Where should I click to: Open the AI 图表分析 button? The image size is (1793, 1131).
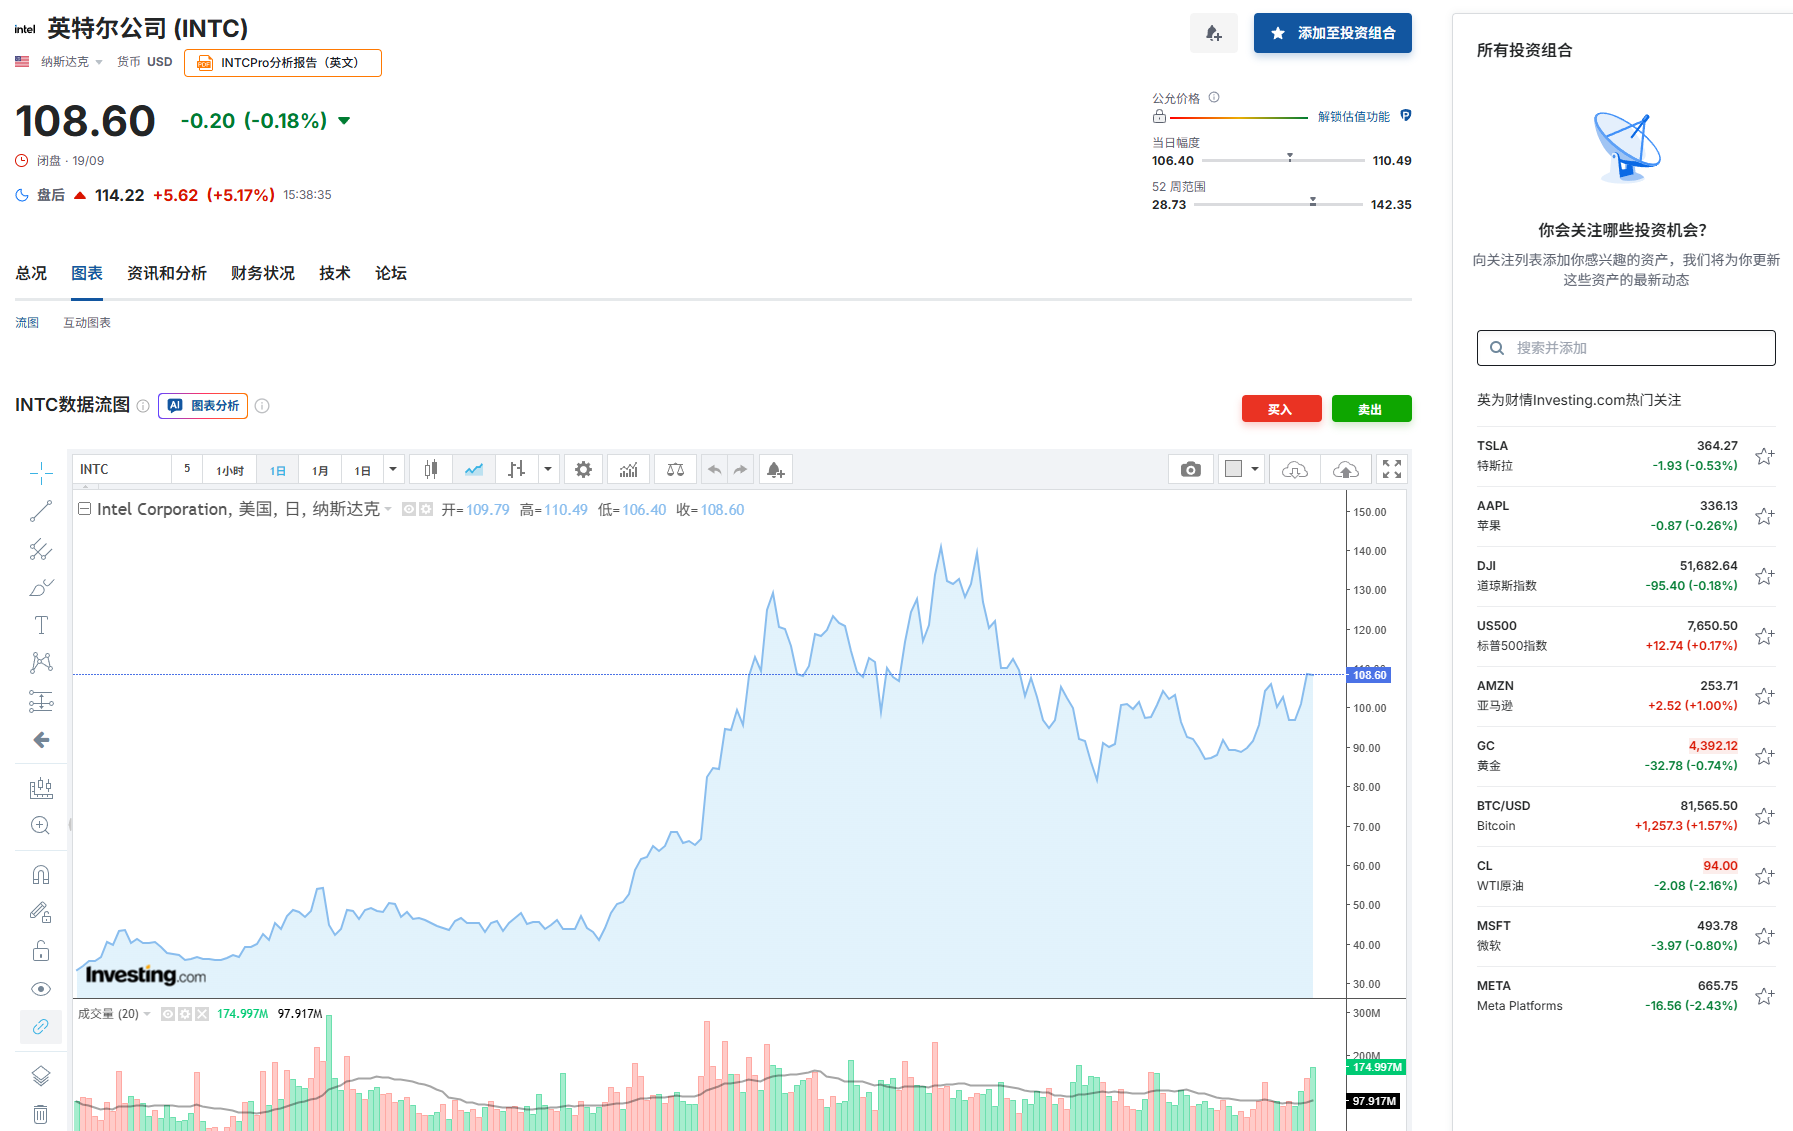(203, 406)
